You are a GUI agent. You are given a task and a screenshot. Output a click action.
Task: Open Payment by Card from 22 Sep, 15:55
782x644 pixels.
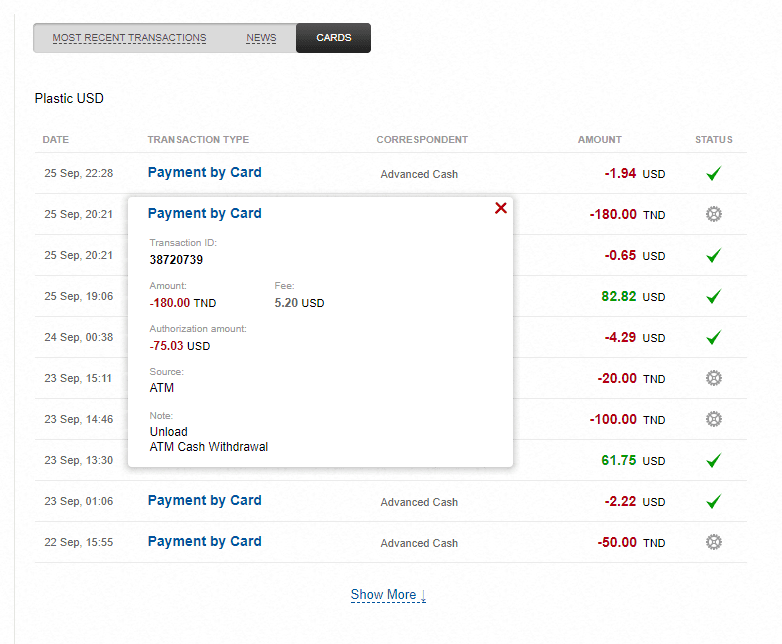click(204, 541)
